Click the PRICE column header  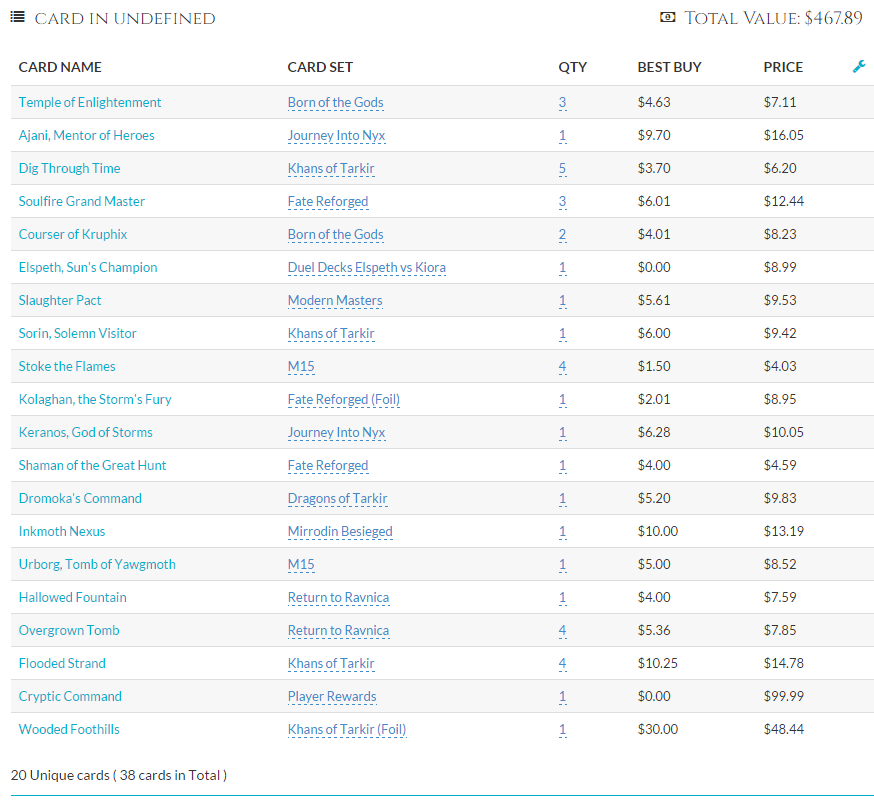(x=783, y=67)
